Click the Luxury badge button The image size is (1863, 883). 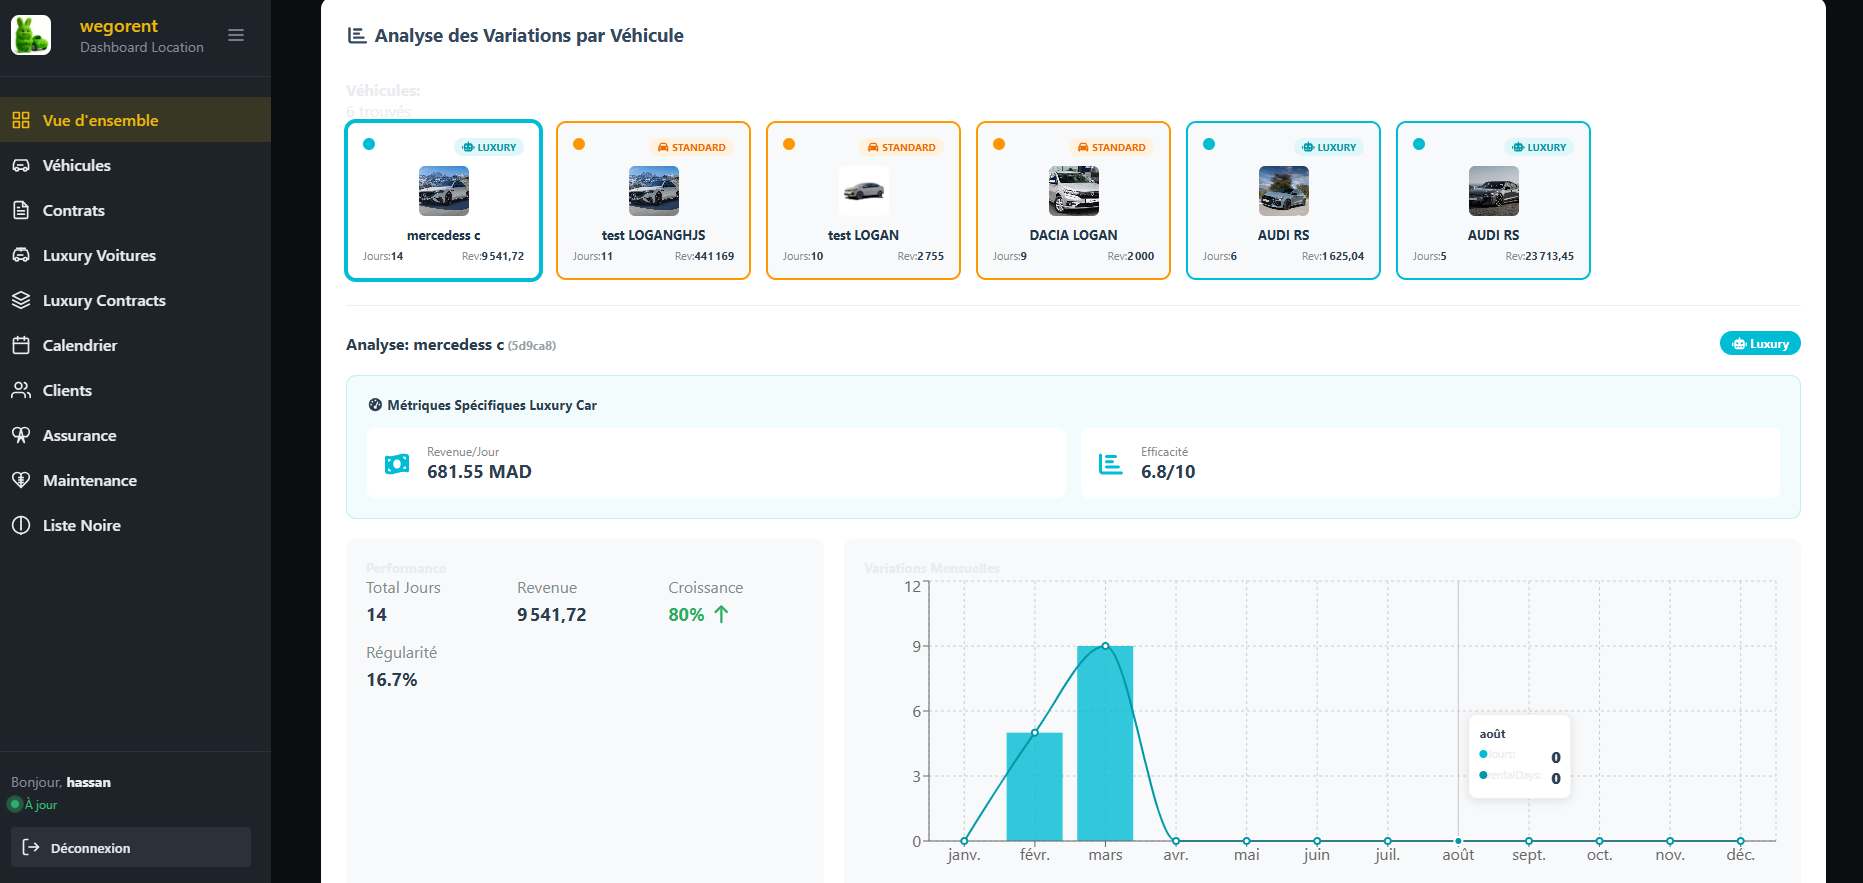coord(1759,344)
